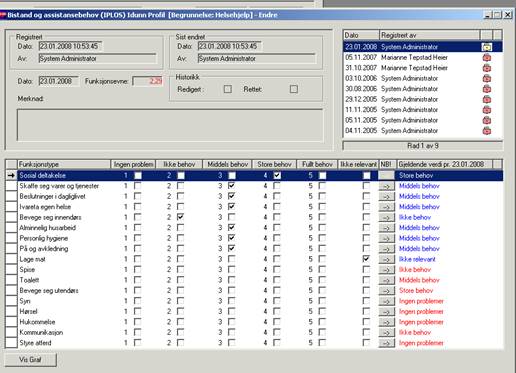Click the Registrert av column header
Viewport: 516px width, 373px height.
coord(430,35)
